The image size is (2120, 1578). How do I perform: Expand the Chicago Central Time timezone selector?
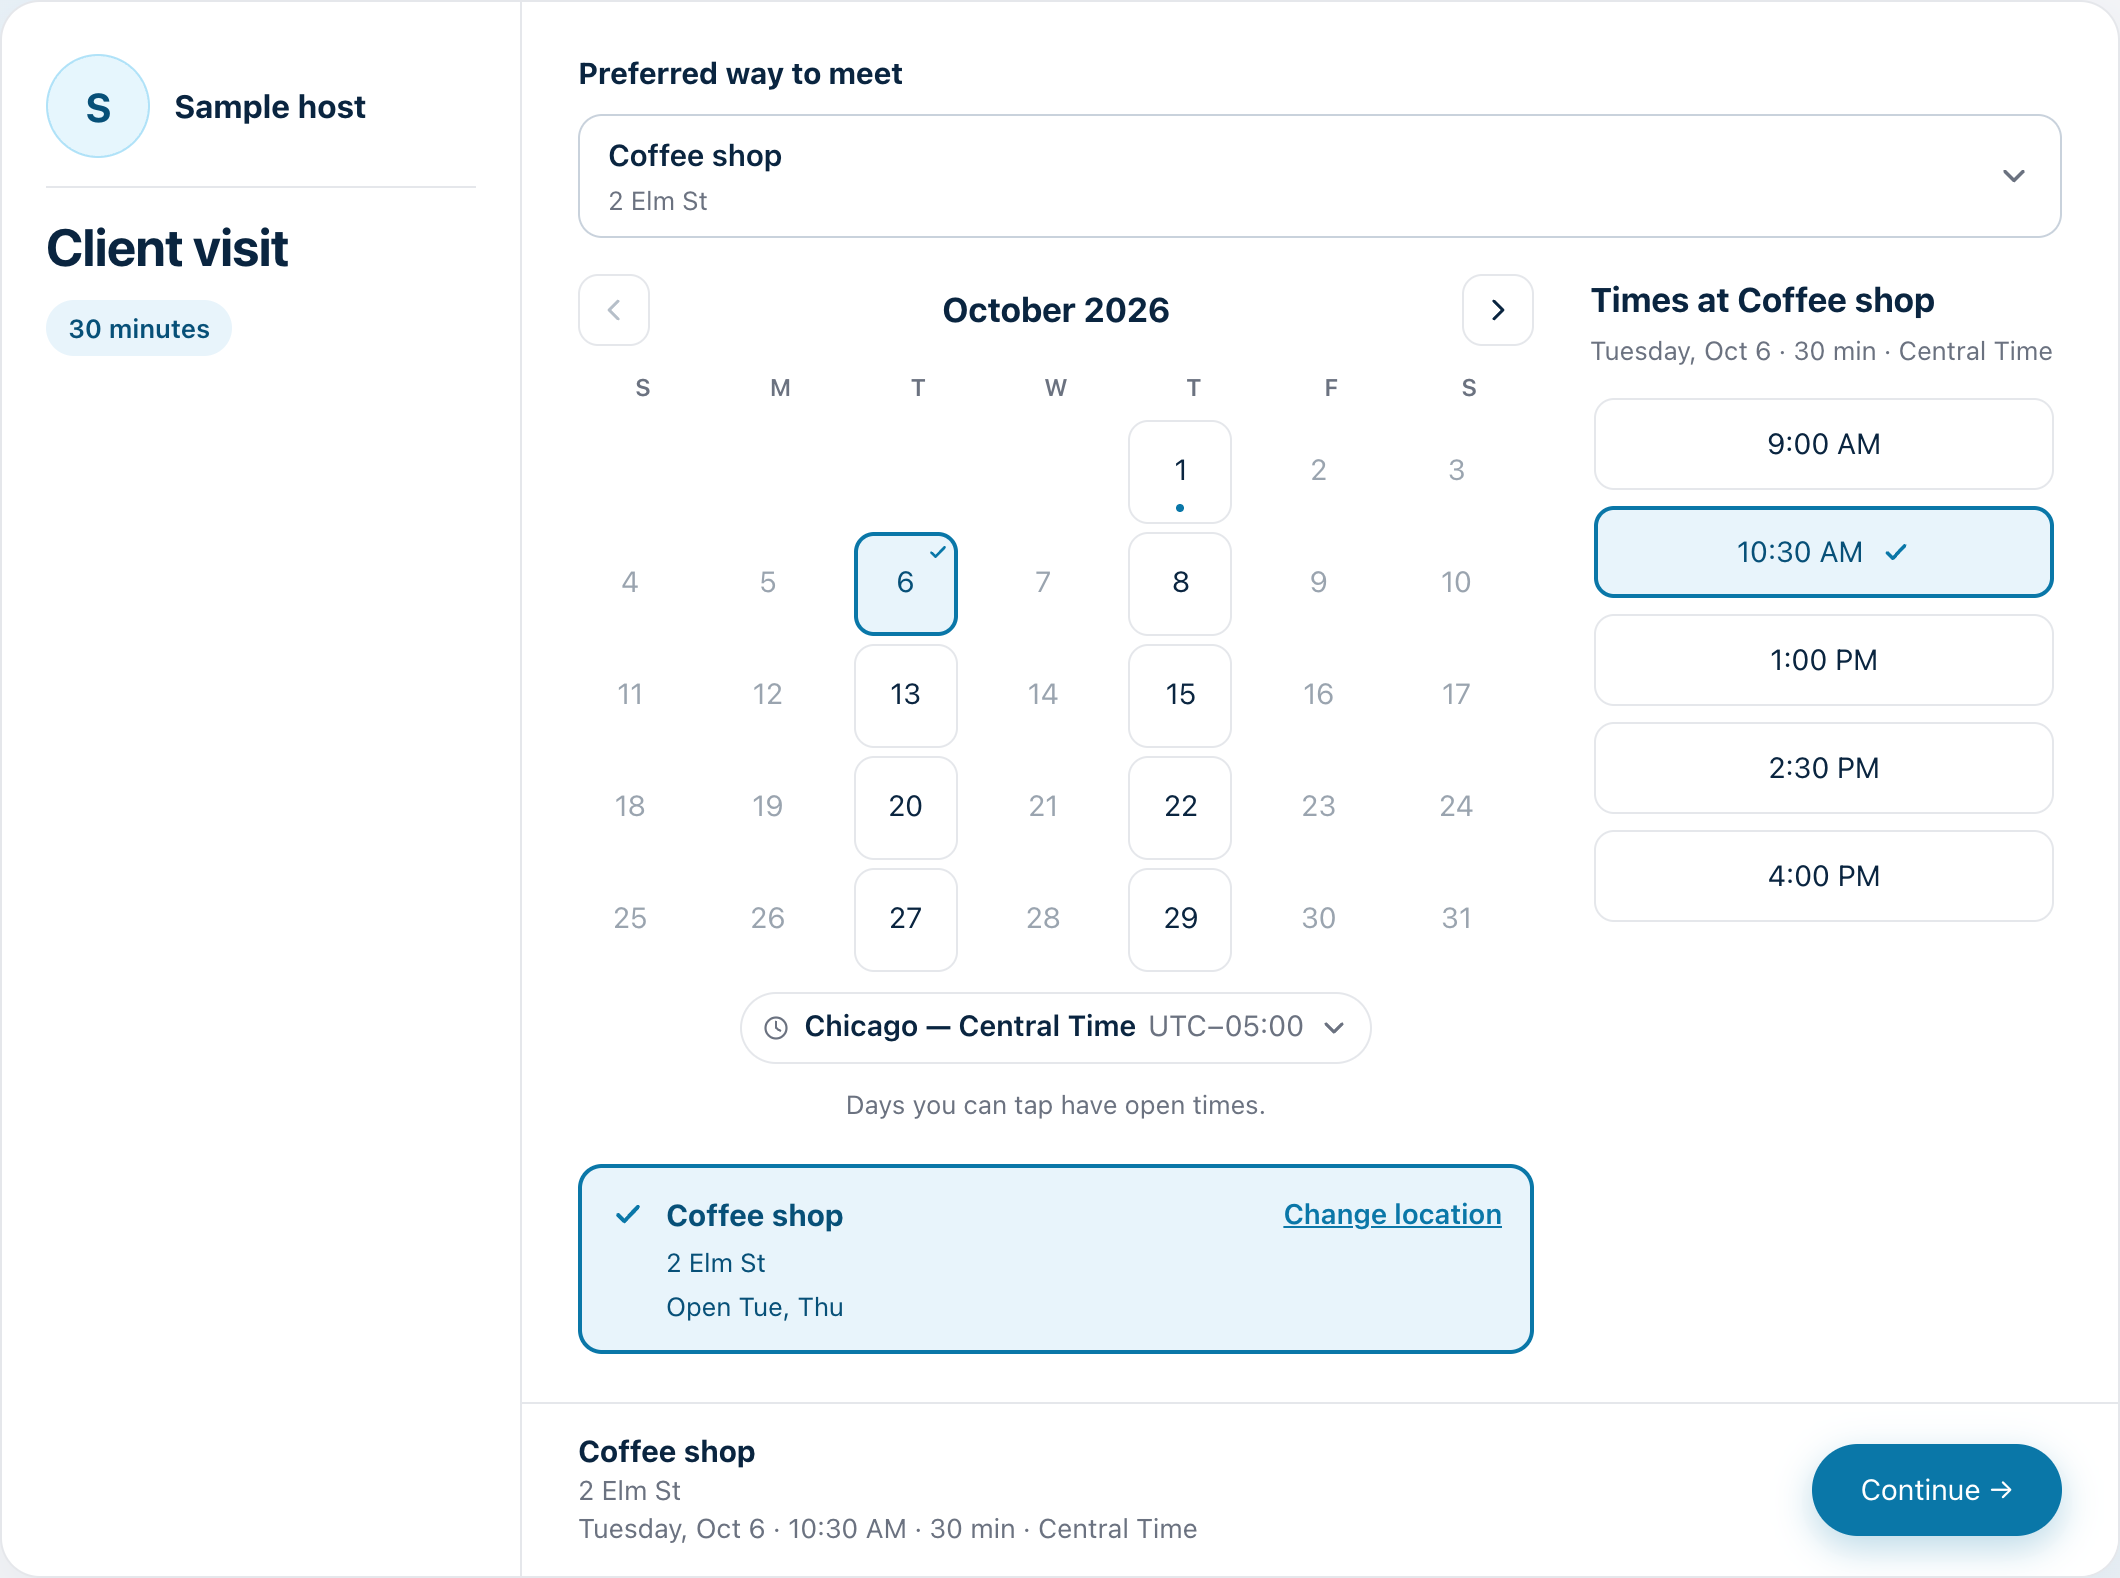(x=1055, y=1027)
